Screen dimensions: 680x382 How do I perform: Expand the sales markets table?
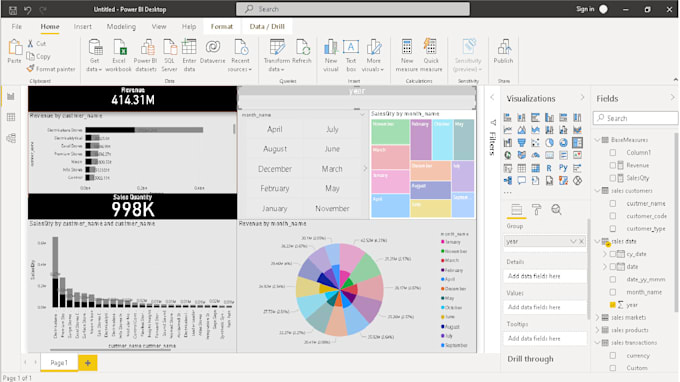click(x=598, y=317)
